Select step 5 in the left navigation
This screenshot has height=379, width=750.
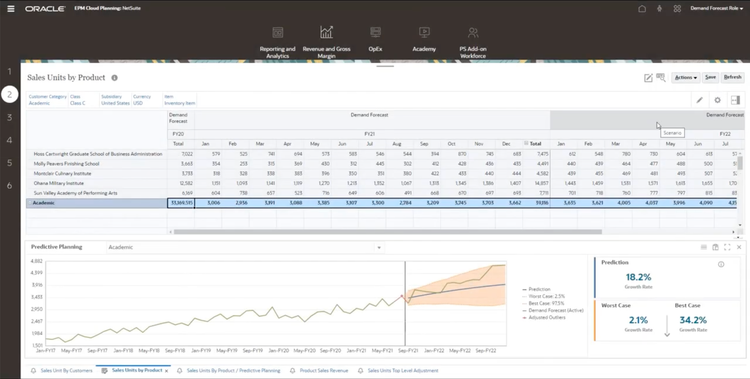9,163
